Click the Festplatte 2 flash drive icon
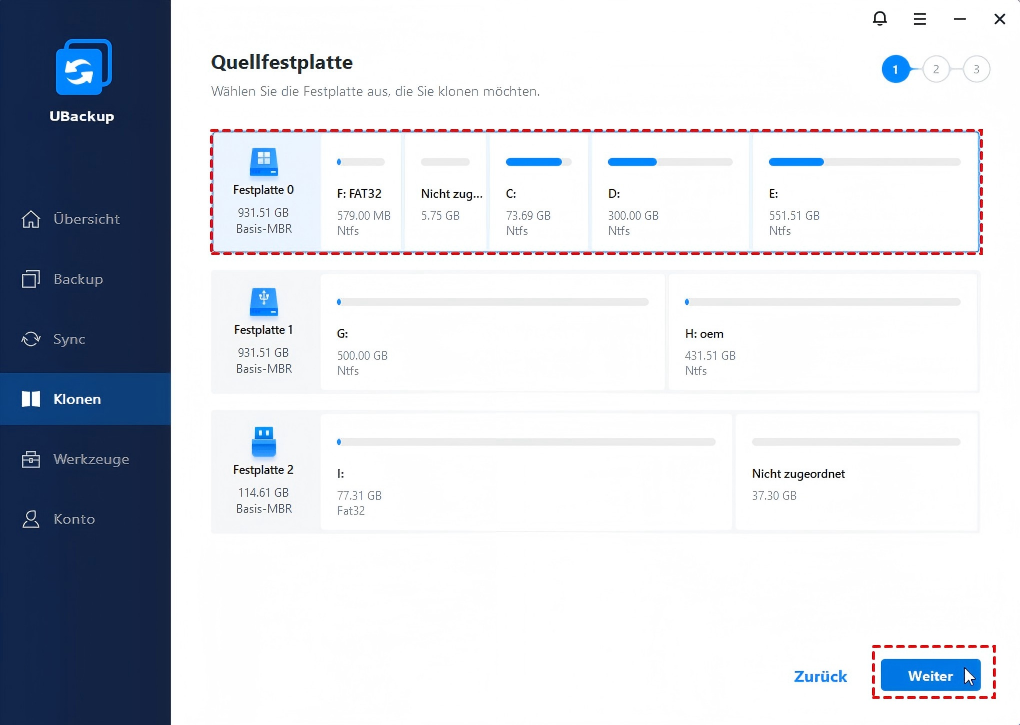This screenshot has width=1020, height=725. point(263,441)
